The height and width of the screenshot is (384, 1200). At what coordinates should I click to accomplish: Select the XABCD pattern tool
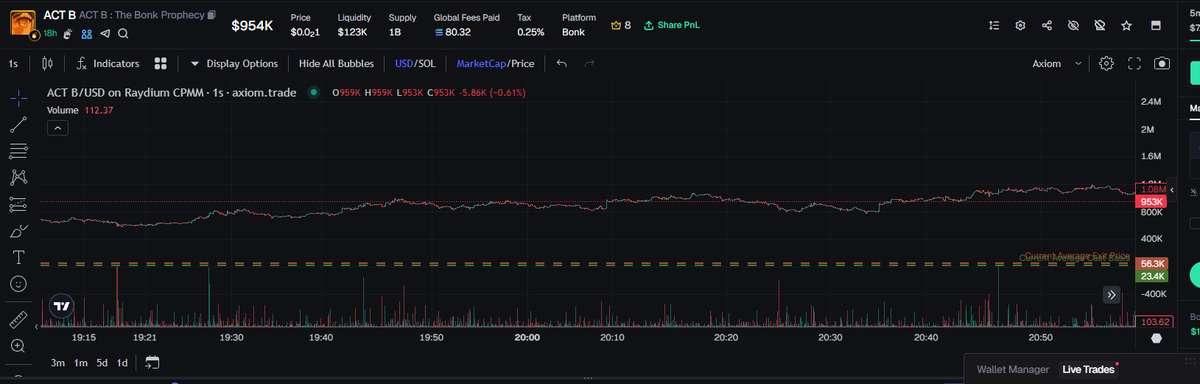click(18, 178)
